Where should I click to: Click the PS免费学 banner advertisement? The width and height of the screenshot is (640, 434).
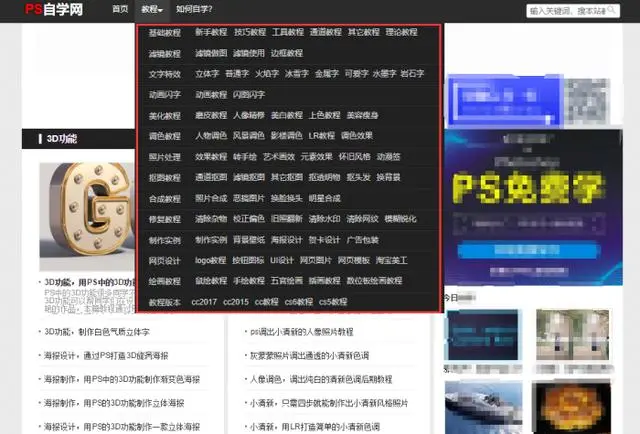(533, 207)
